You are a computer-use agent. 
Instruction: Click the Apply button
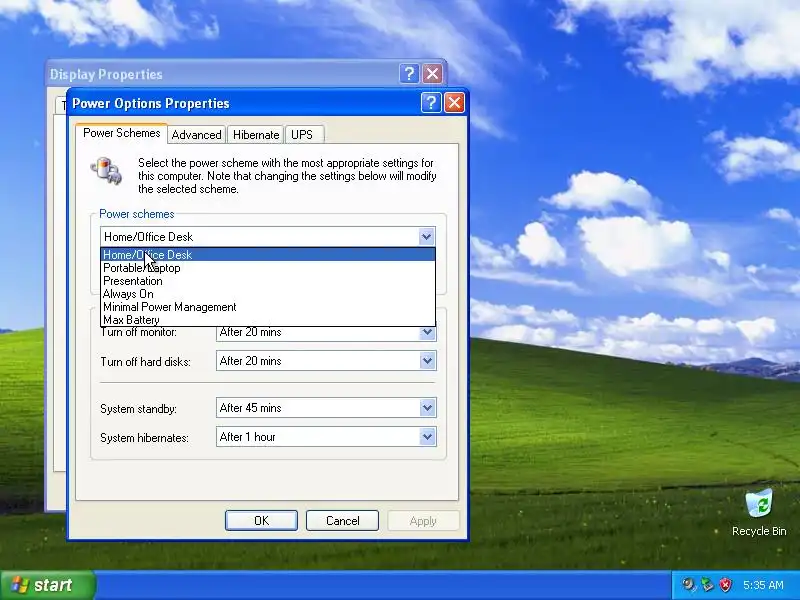click(x=423, y=520)
